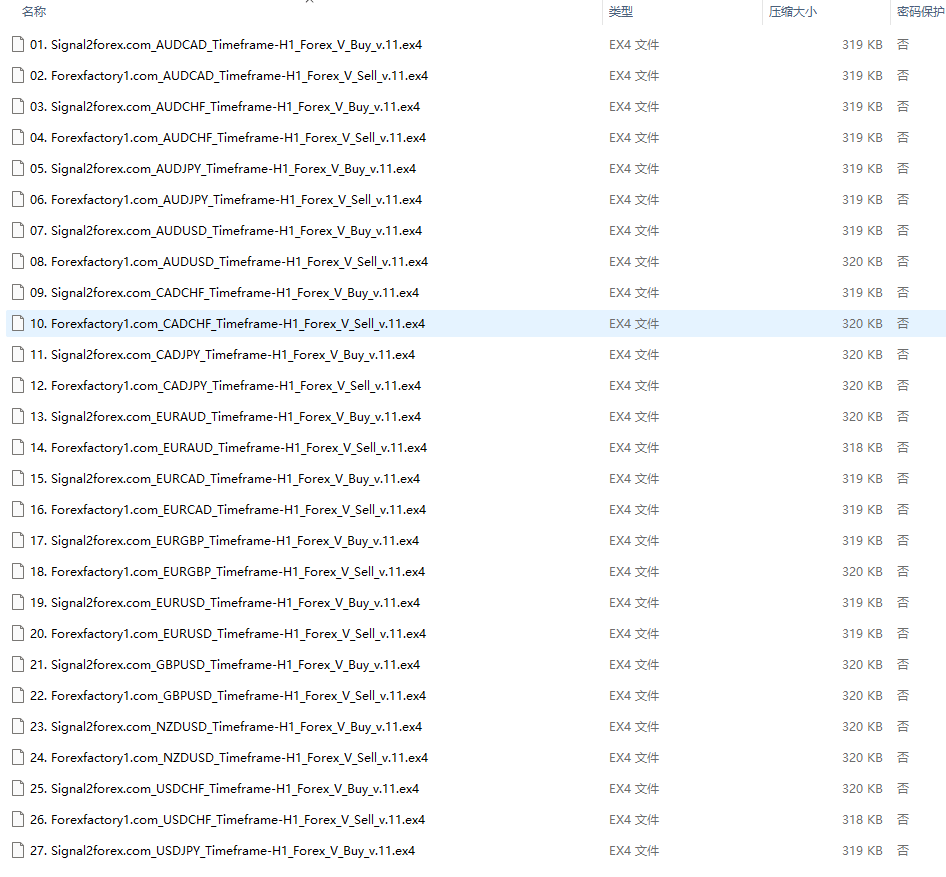Select file icon for 10 CADCHF Sell
946x877 pixels.
coord(18,323)
